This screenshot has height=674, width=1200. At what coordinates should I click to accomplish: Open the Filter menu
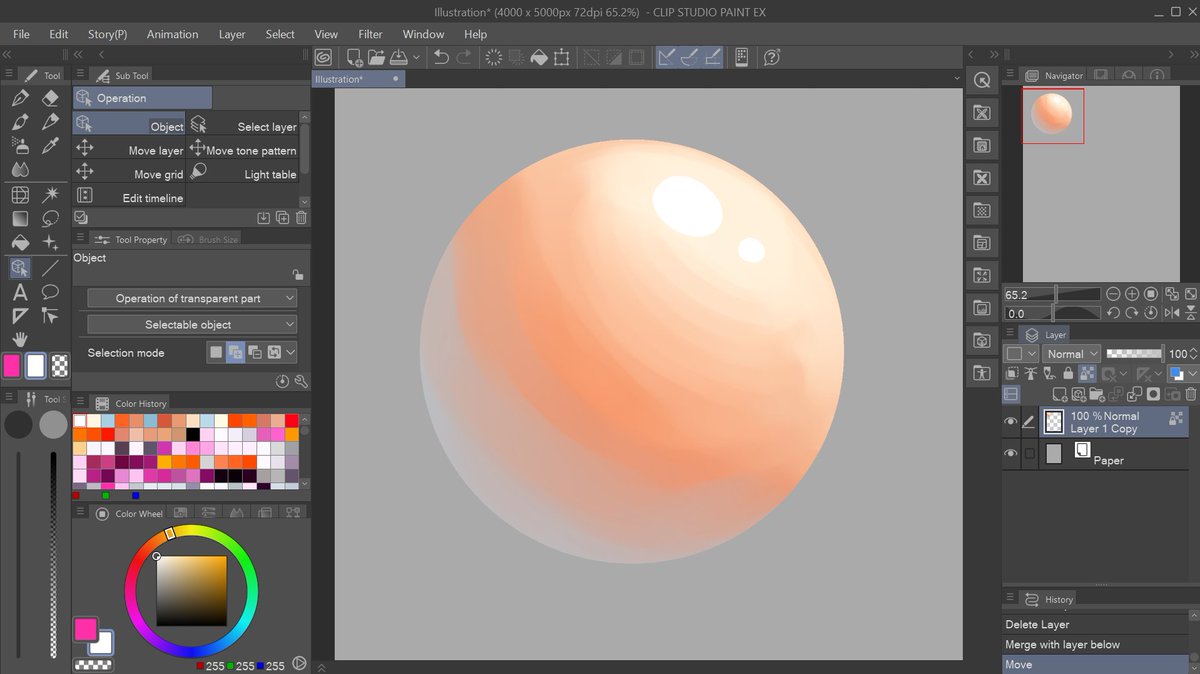point(370,34)
